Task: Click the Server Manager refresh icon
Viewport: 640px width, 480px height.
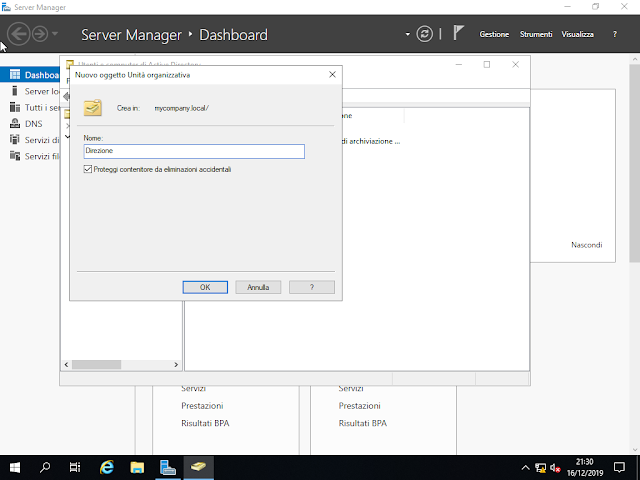Action: 424,33
